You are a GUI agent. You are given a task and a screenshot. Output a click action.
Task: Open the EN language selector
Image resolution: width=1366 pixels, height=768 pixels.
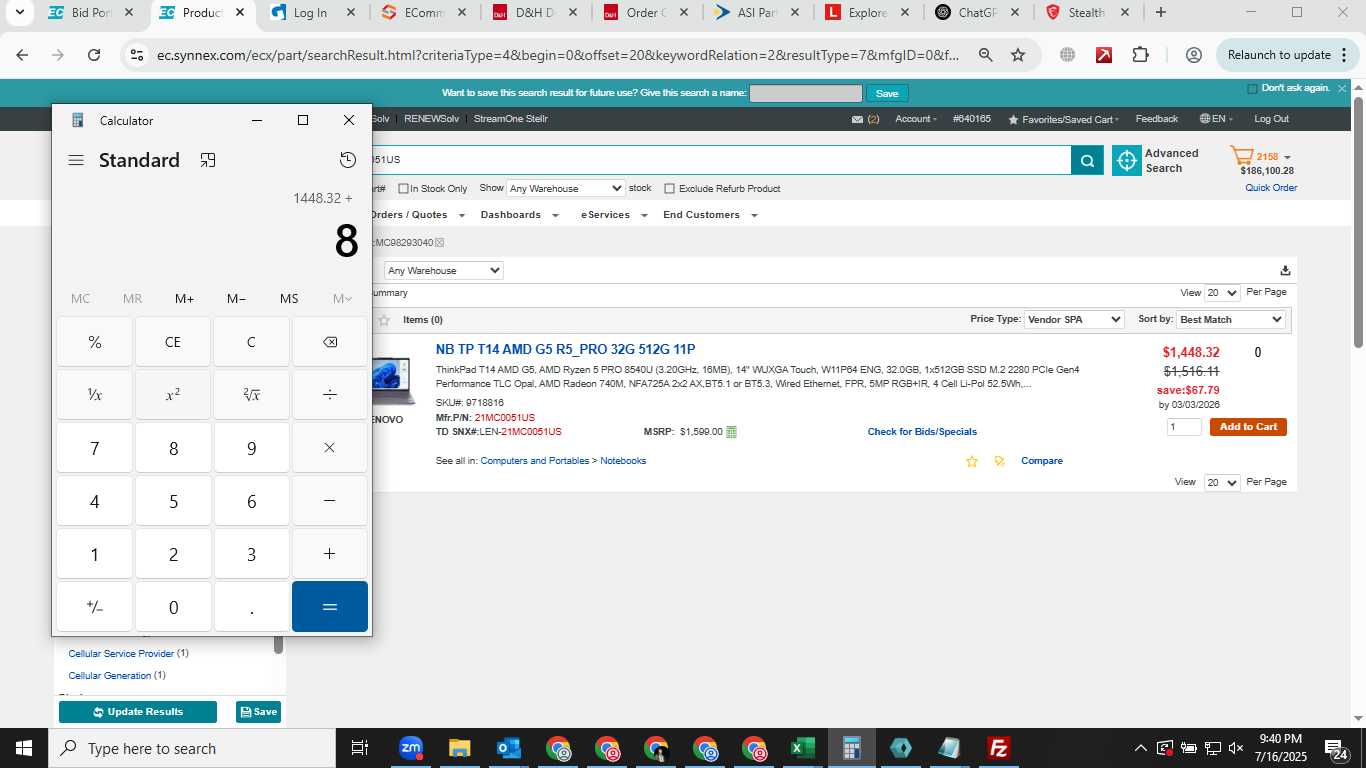tap(1216, 119)
